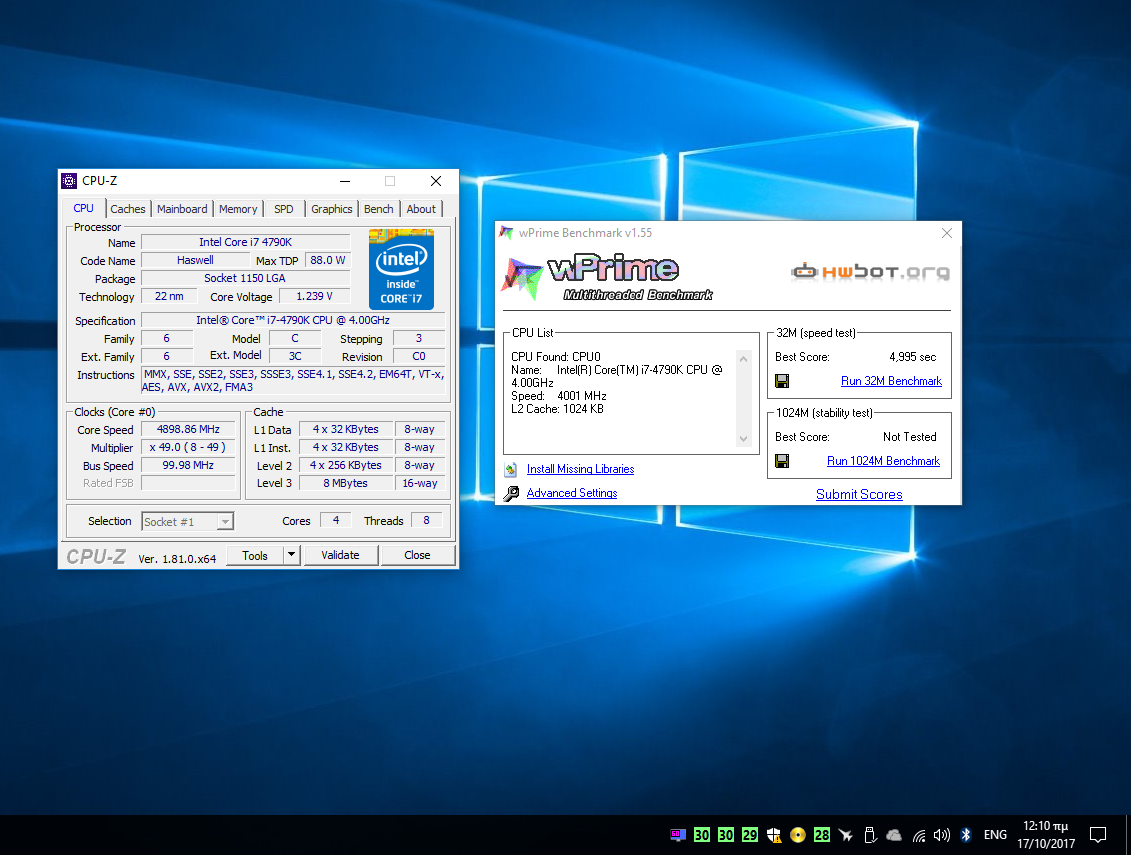
Task: Click the Technology value '22 nm'
Action: pos(169,297)
